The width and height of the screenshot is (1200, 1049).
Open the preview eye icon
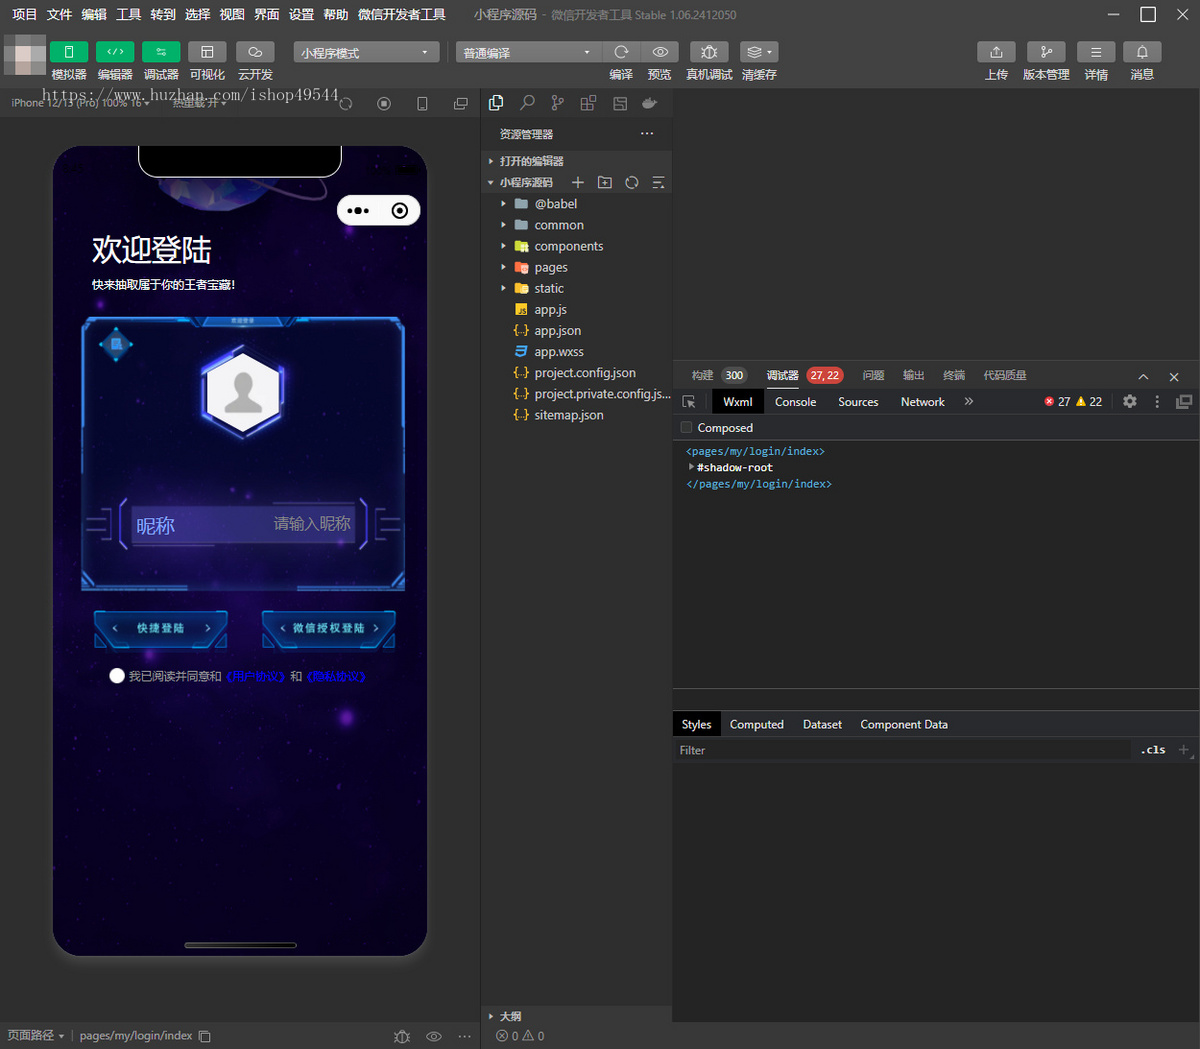click(x=660, y=52)
